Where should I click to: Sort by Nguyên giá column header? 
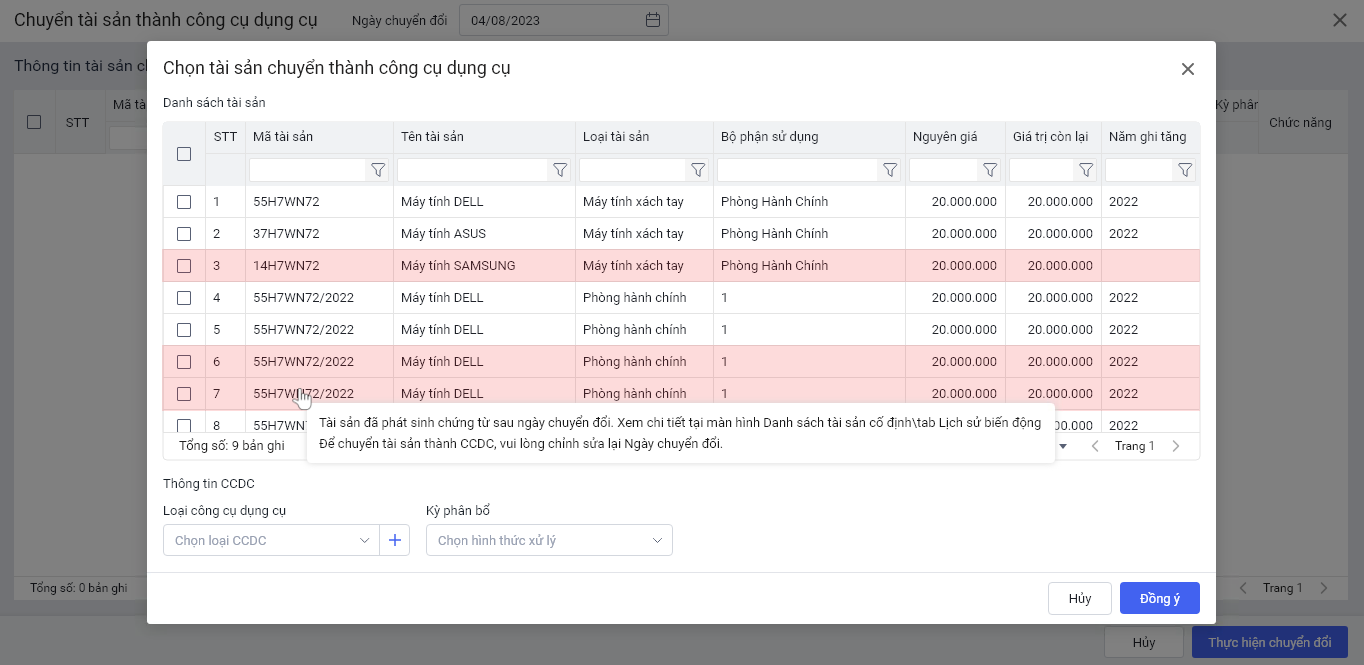click(944, 137)
